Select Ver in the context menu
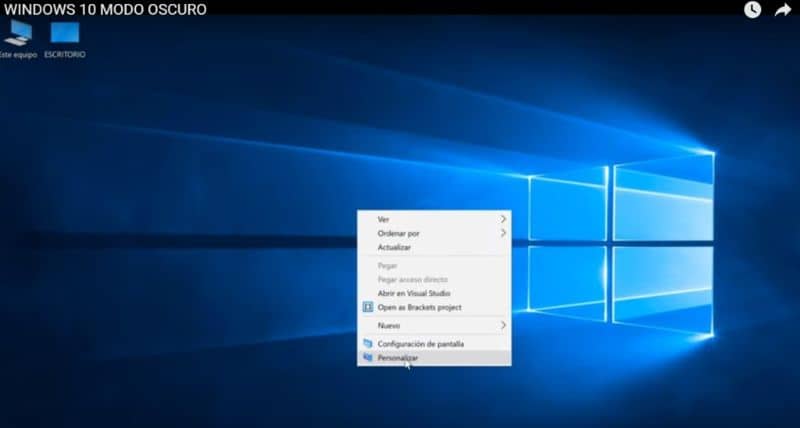 coord(434,219)
